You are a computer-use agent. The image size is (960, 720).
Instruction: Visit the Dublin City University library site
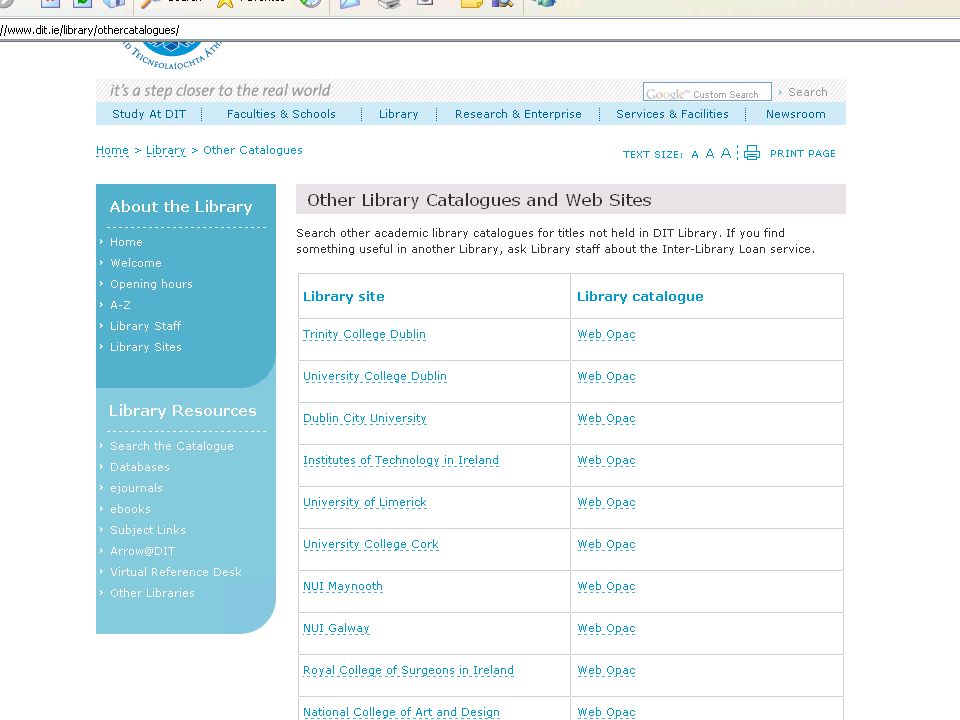(364, 418)
